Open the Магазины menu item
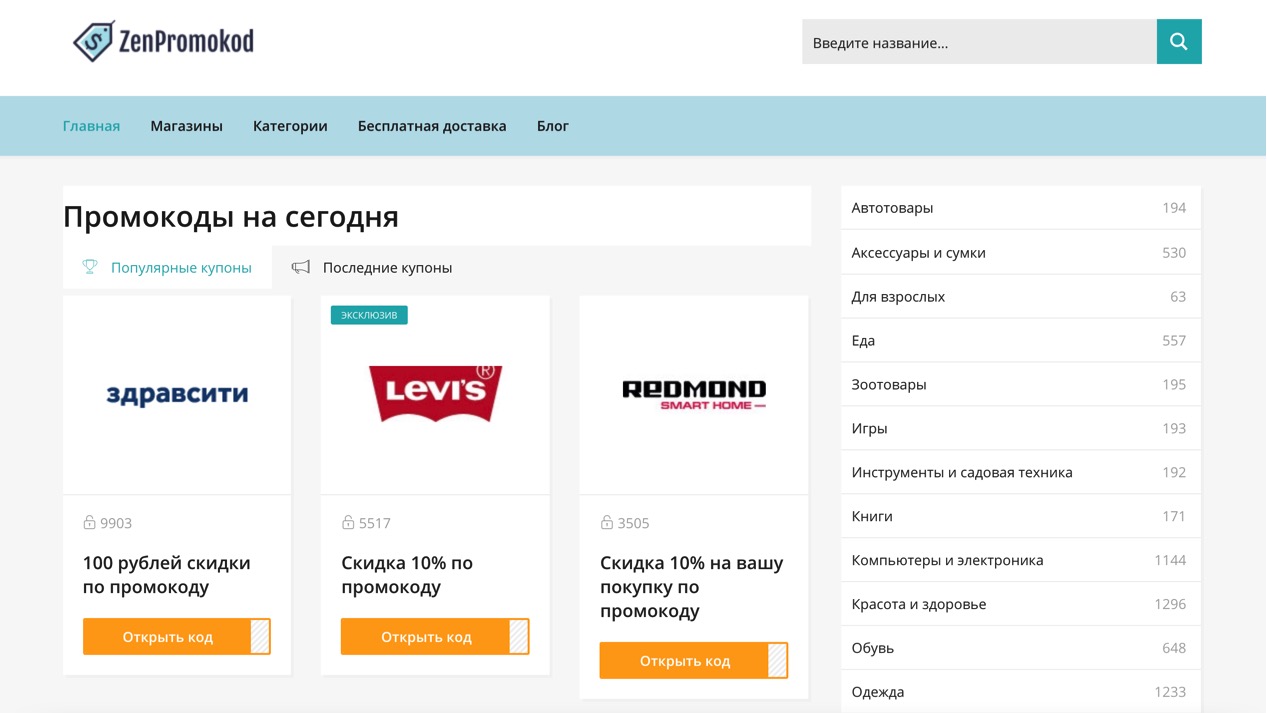 point(186,126)
